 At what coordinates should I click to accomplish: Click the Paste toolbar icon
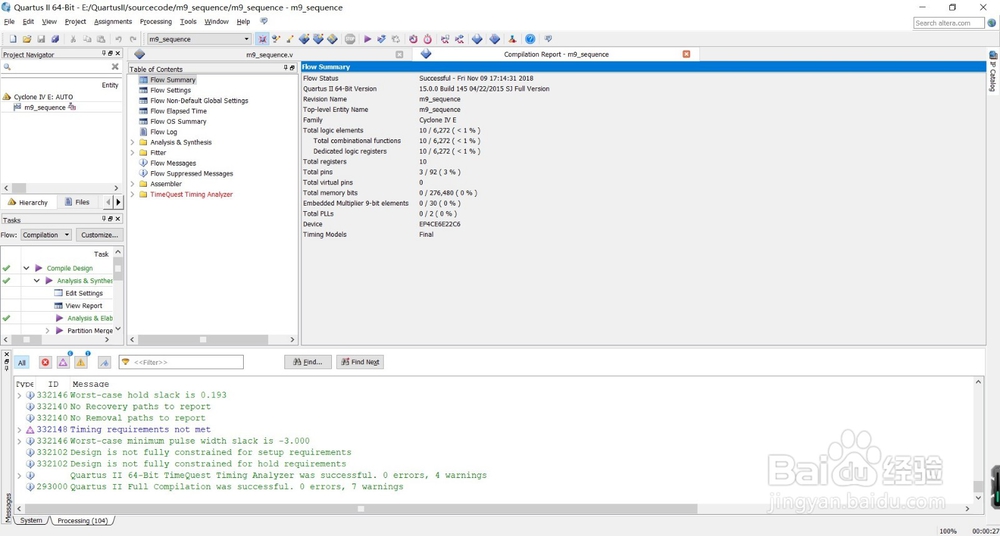pos(101,39)
